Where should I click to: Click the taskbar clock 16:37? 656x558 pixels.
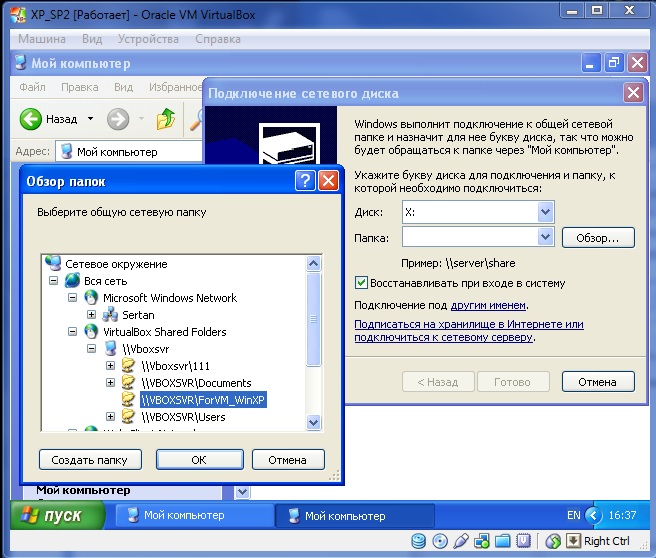coord(622,515)
